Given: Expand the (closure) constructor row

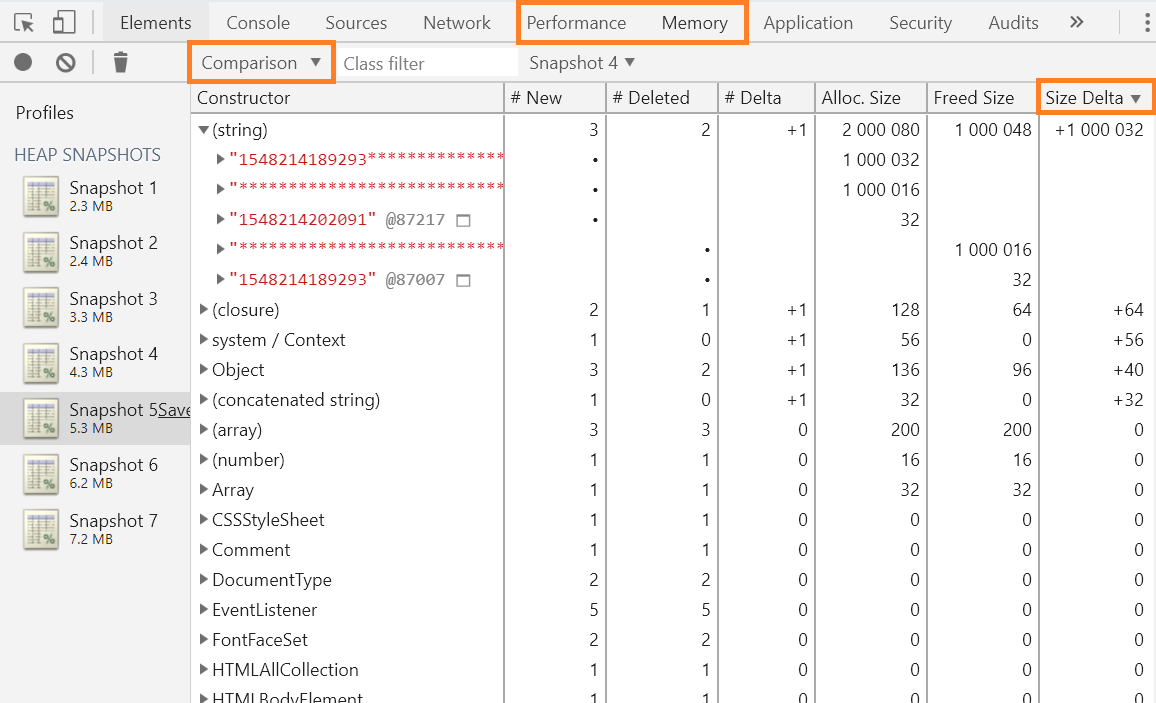Looking at the screenshot, I should pos(204,310).
